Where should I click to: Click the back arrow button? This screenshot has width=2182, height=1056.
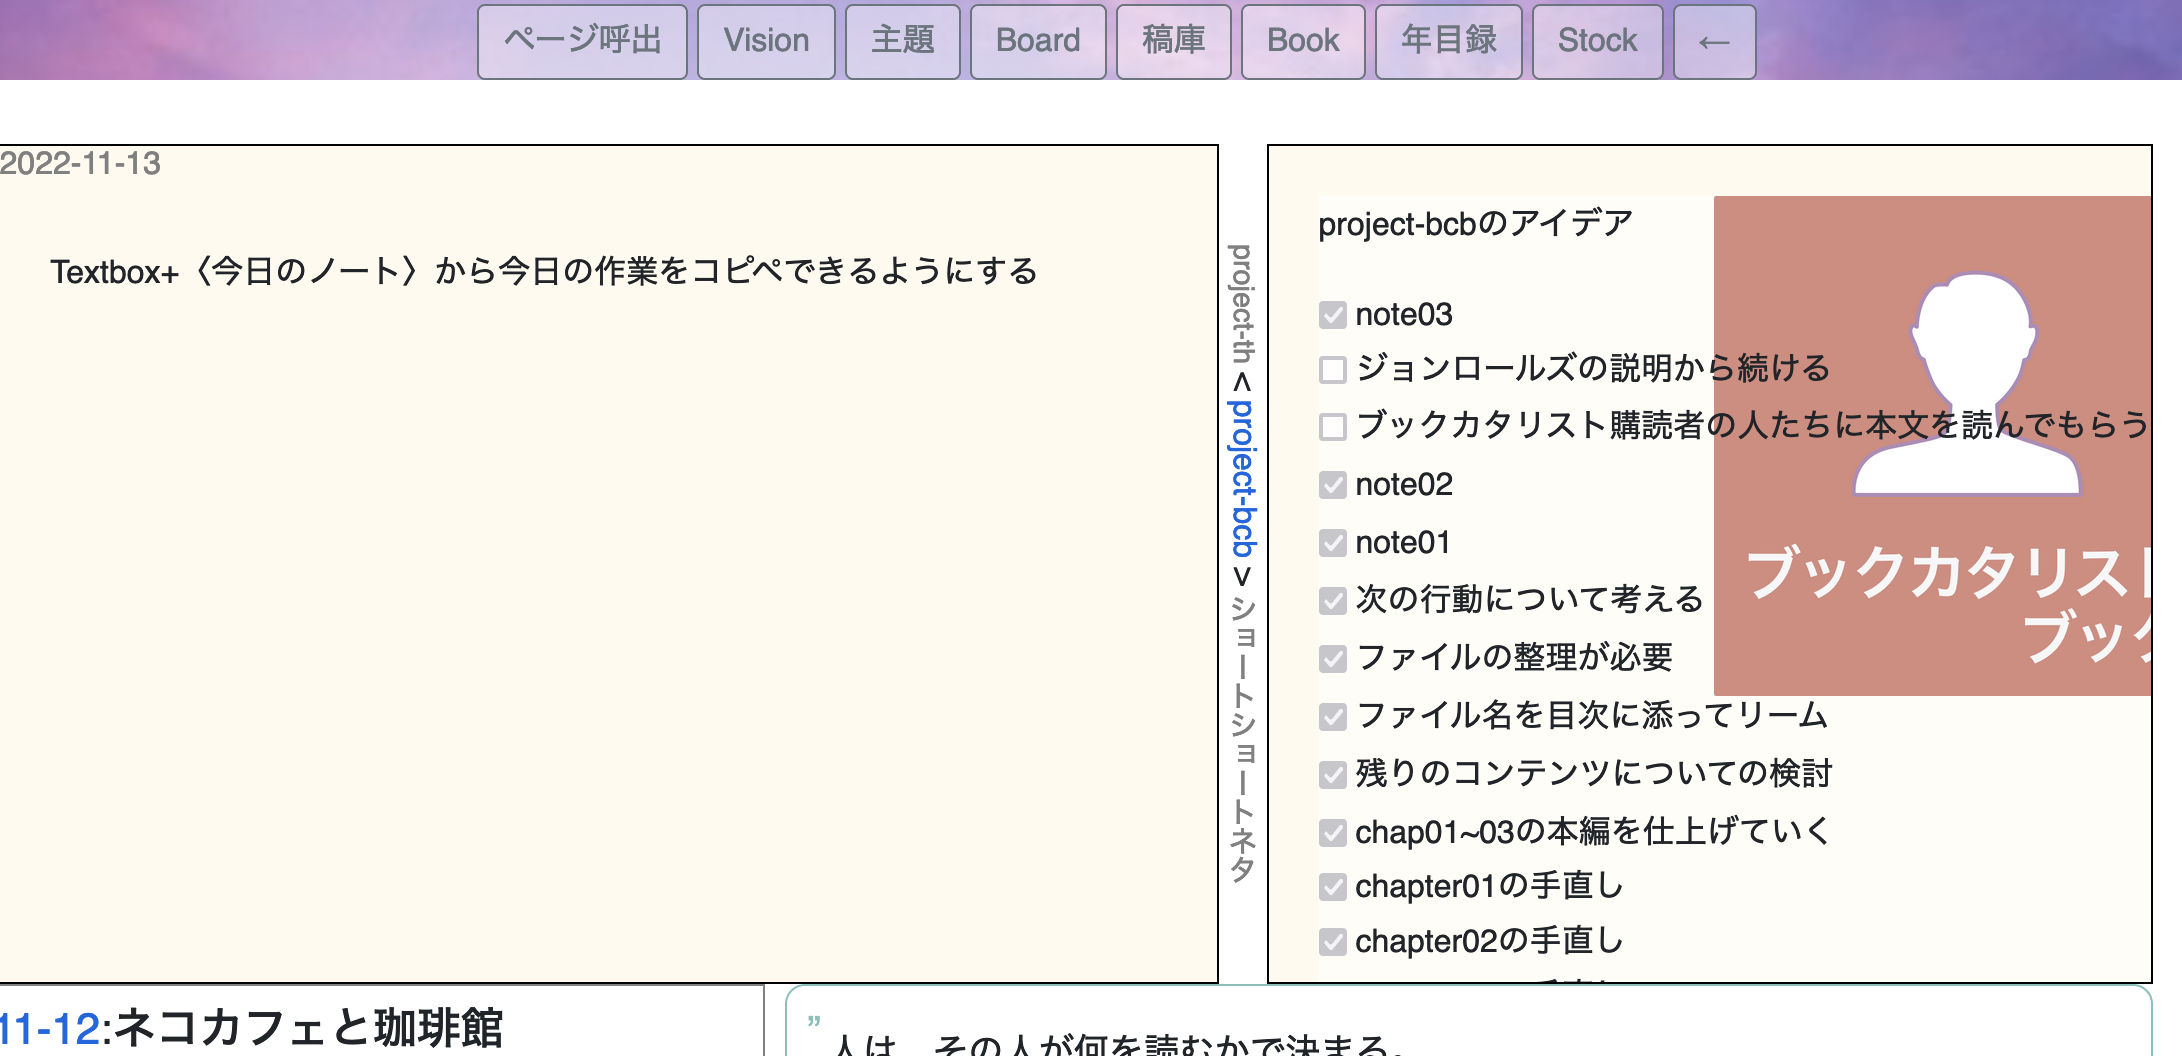click(x=1713, y=41)
